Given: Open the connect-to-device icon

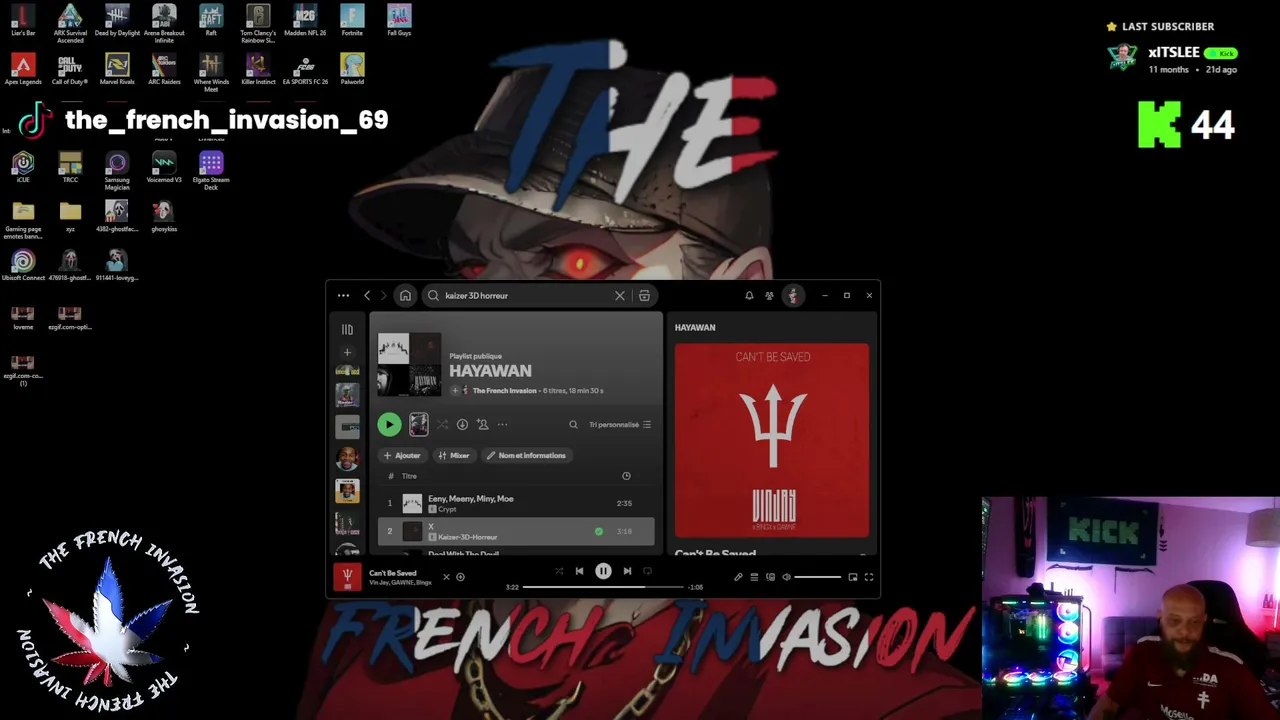Looking at the screenshot, I should [x=770, y=577].
